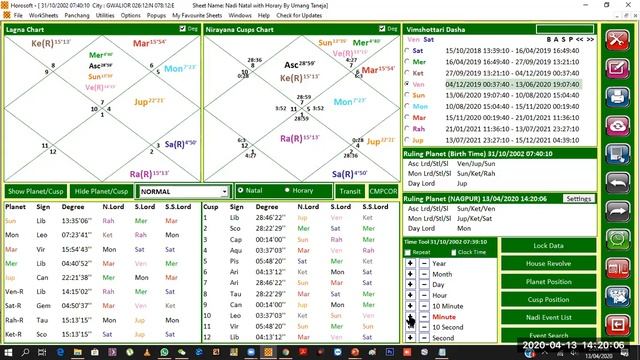Click the back arrow sidebar icon

(617, 183)
